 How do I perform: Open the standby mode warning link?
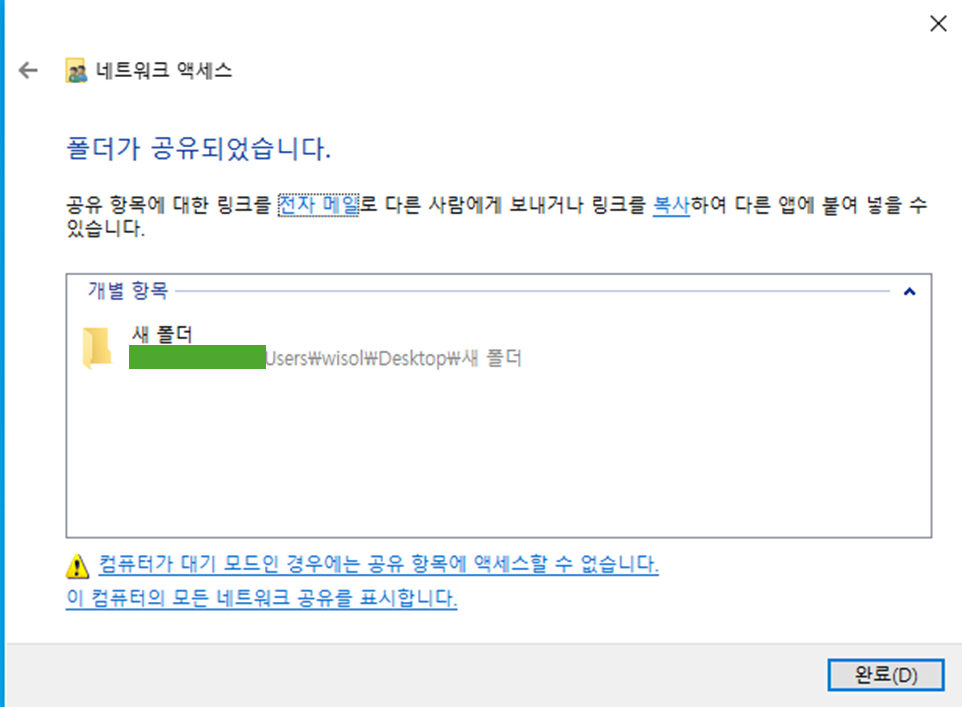[379, 564]
